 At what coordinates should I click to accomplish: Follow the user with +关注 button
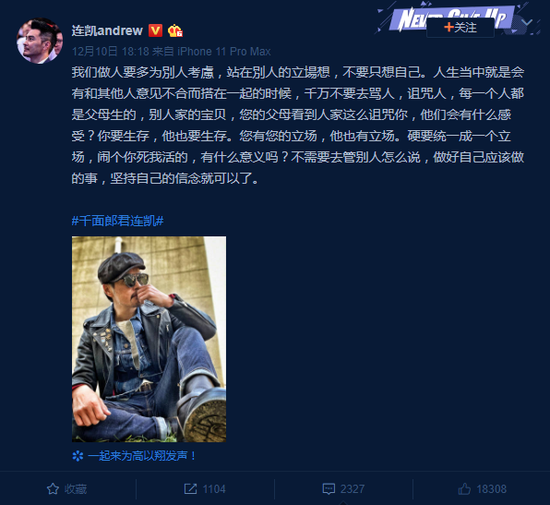[460, 27]
